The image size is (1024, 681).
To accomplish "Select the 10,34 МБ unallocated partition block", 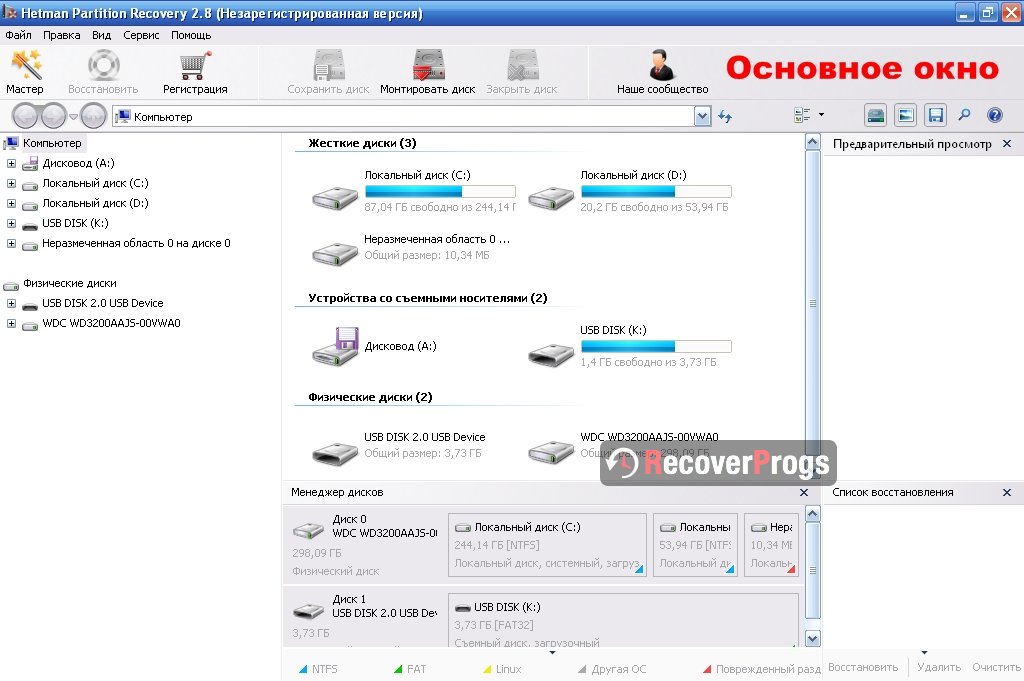I will click(x=771, y=545).
